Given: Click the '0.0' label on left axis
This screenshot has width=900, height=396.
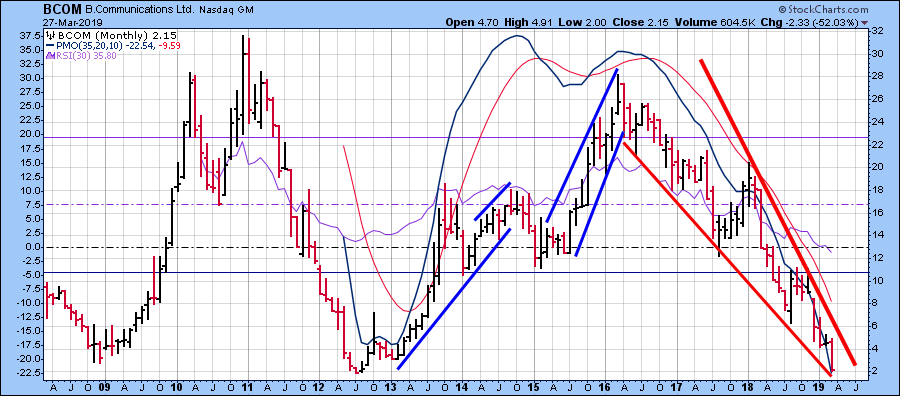Looking at the screenshot, I should click(x=33, y=247).
